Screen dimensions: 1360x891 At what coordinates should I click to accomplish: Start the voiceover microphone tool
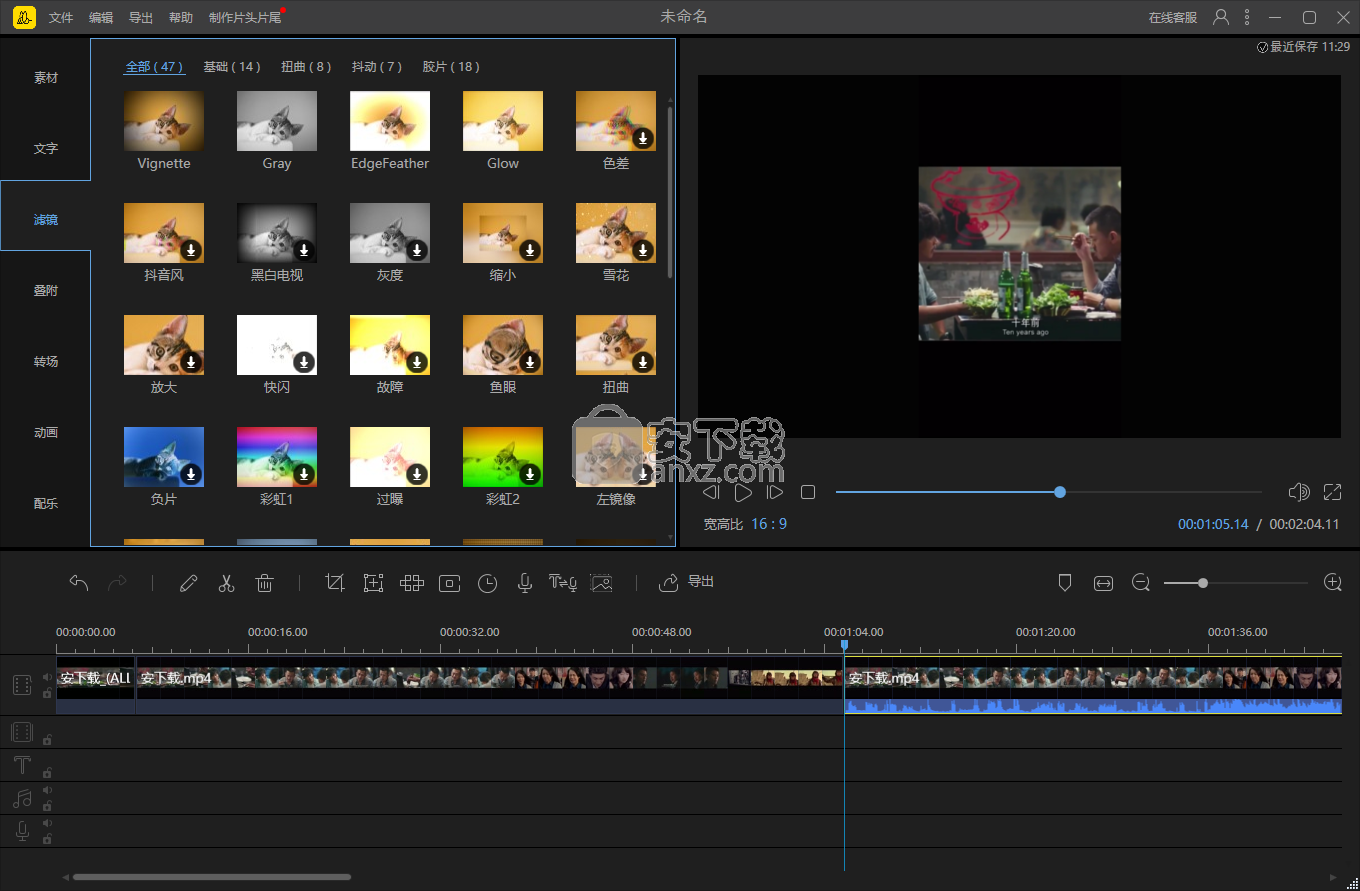[x=524, y=583]
